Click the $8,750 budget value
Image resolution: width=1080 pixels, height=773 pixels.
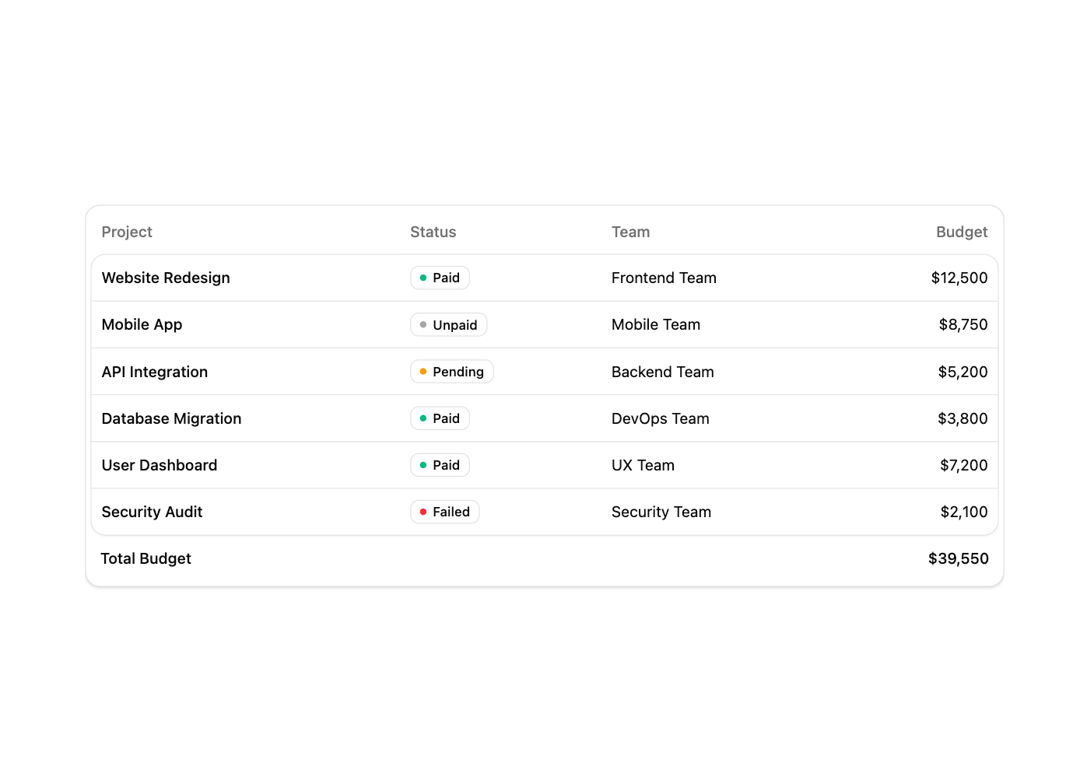coord(963,324)
